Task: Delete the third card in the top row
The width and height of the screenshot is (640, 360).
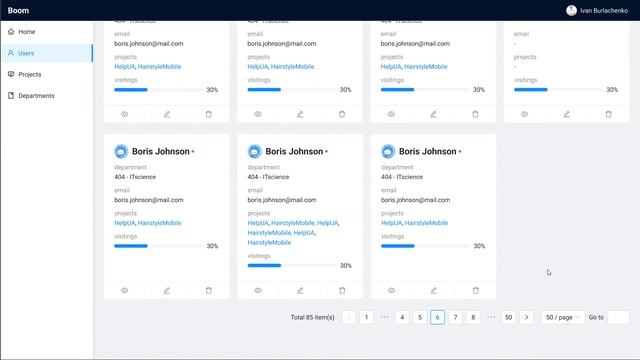Action: coord(476,114)
